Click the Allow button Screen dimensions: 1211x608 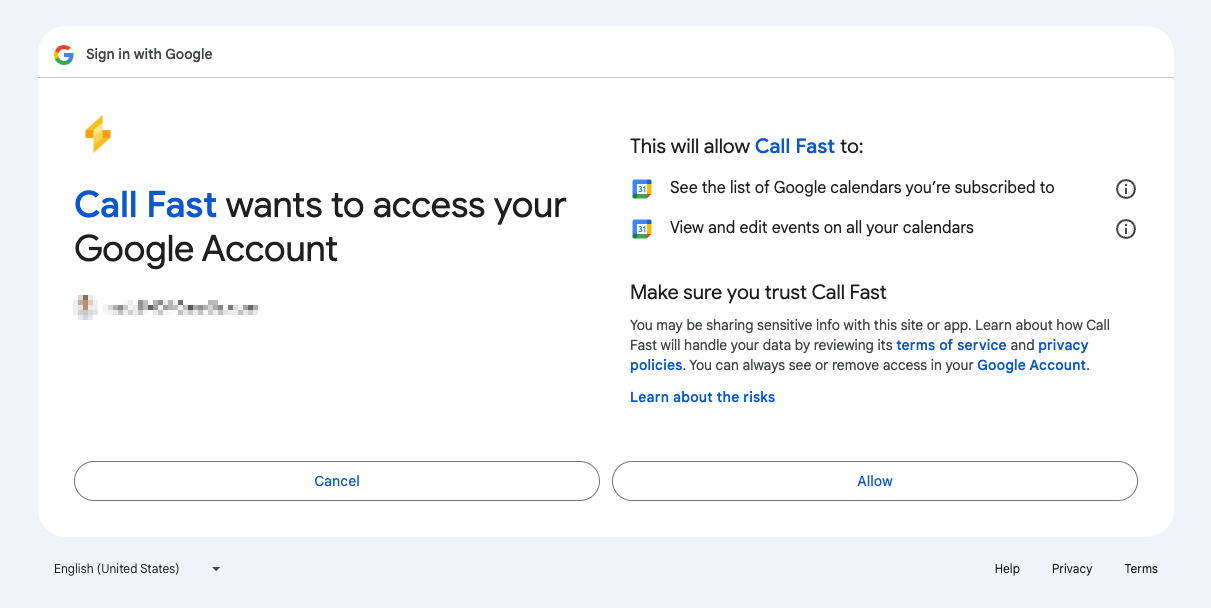click(875, 481)
